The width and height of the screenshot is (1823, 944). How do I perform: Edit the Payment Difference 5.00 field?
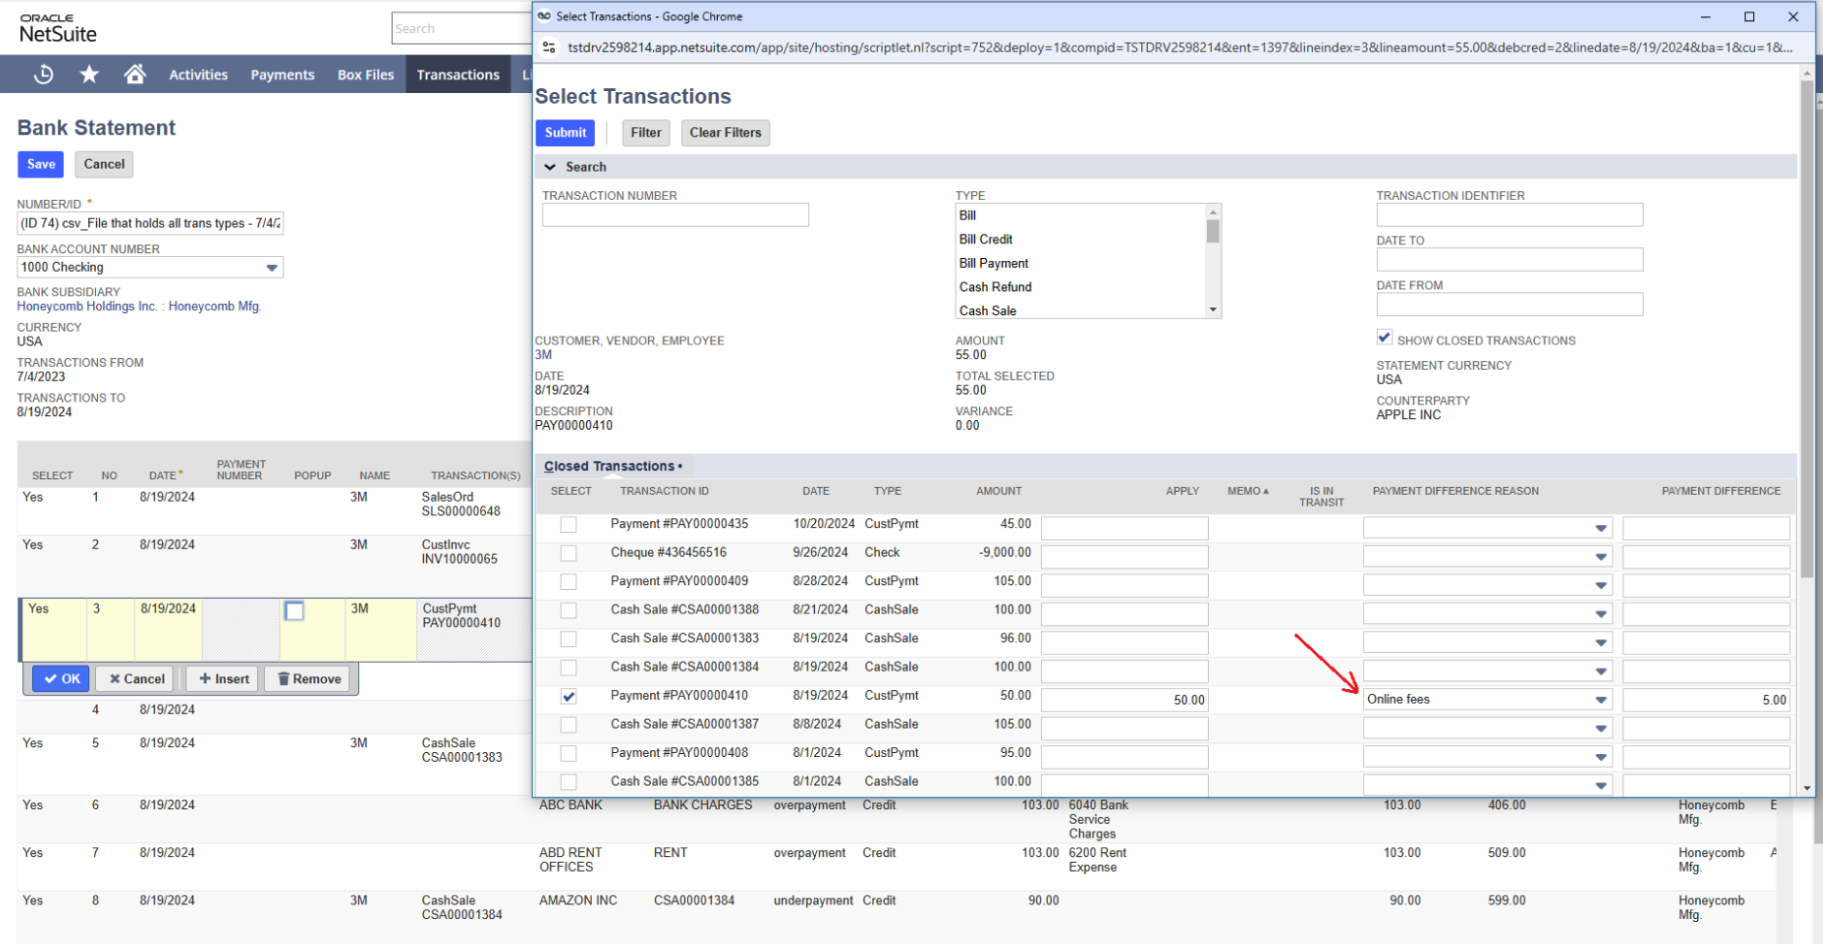[x=1705, y=700]
